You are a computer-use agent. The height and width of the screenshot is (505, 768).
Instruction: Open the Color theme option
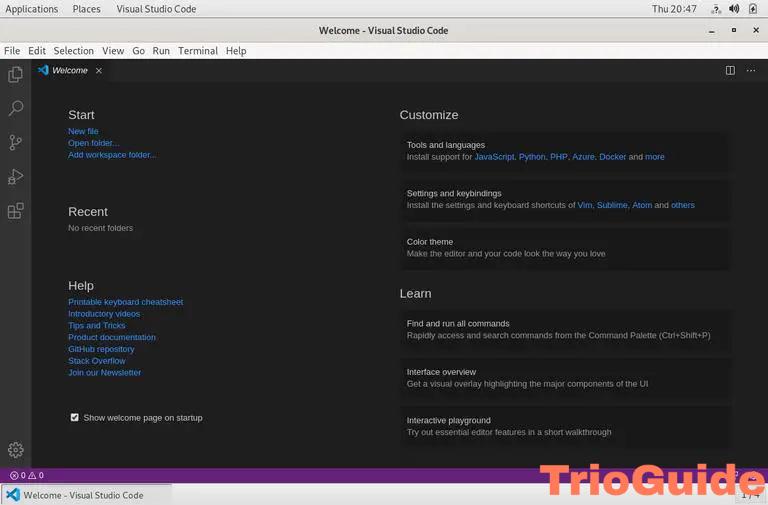coord(564,248)
